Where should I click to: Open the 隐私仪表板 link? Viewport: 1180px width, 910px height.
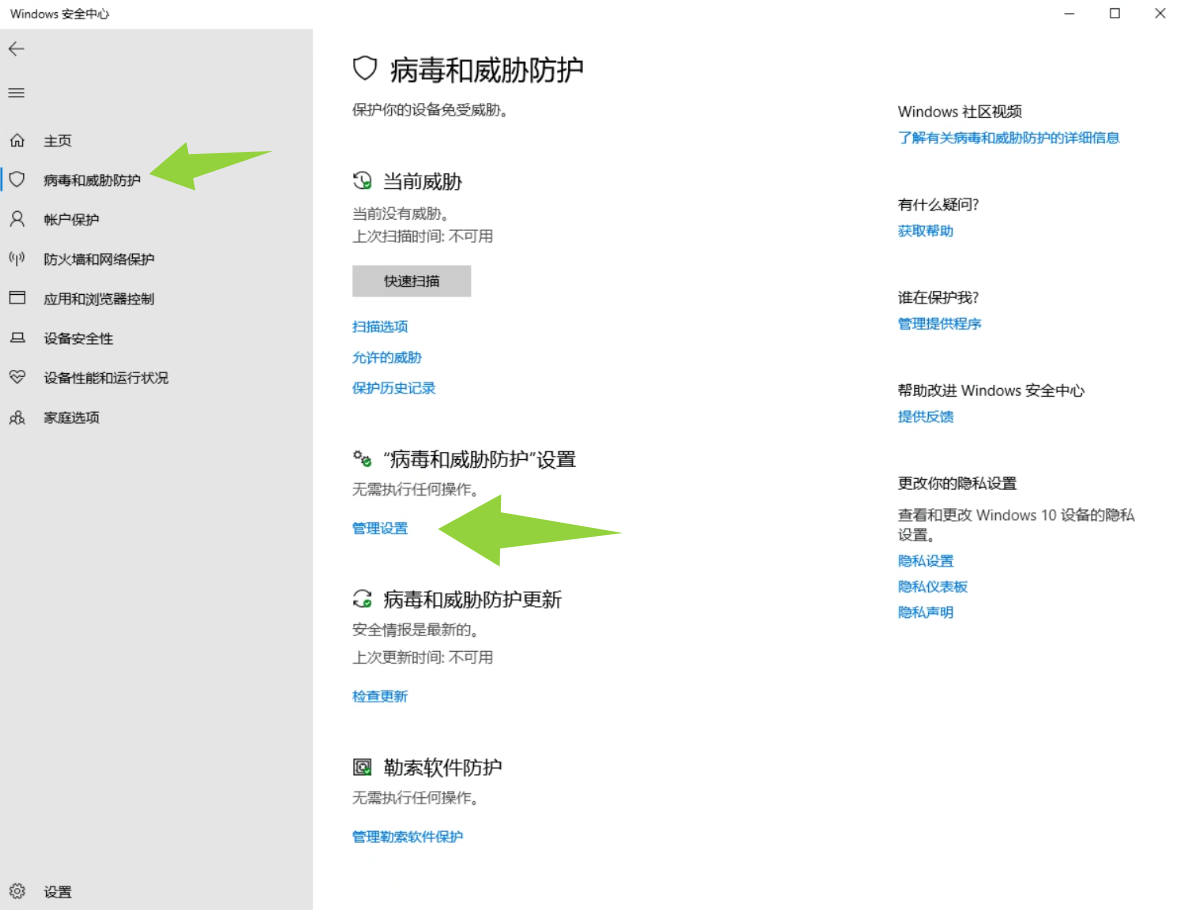[x=932, y=587]
